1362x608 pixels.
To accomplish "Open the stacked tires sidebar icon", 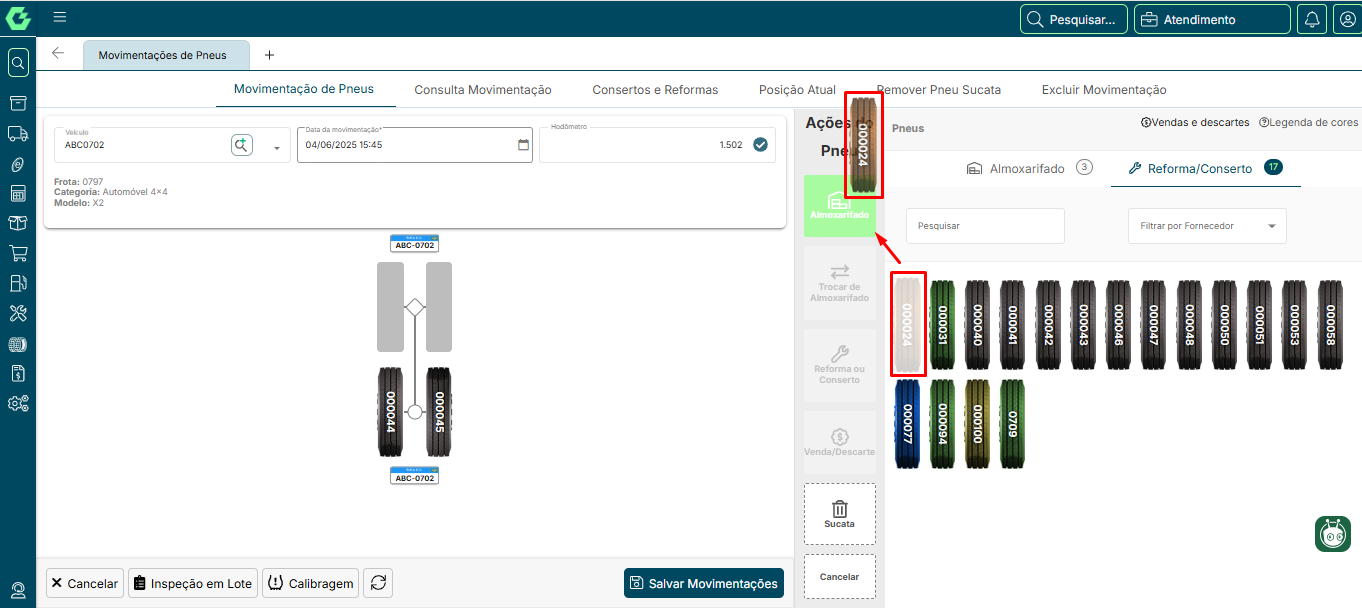I will [18, 344].
